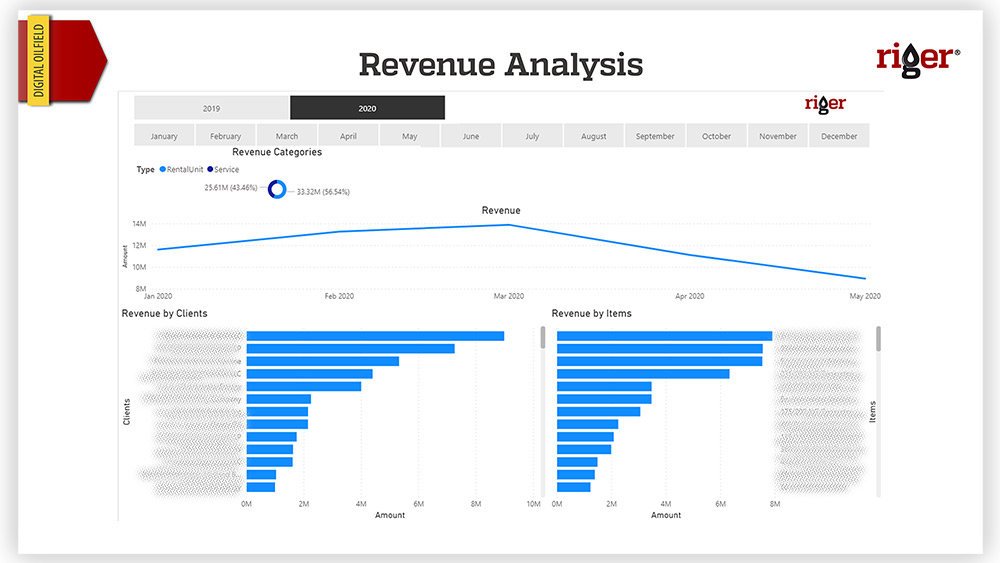Click the Revenue by Clients scrollbar
Viewport: 1000px width, 563px height.
click(x=543, y=338)
